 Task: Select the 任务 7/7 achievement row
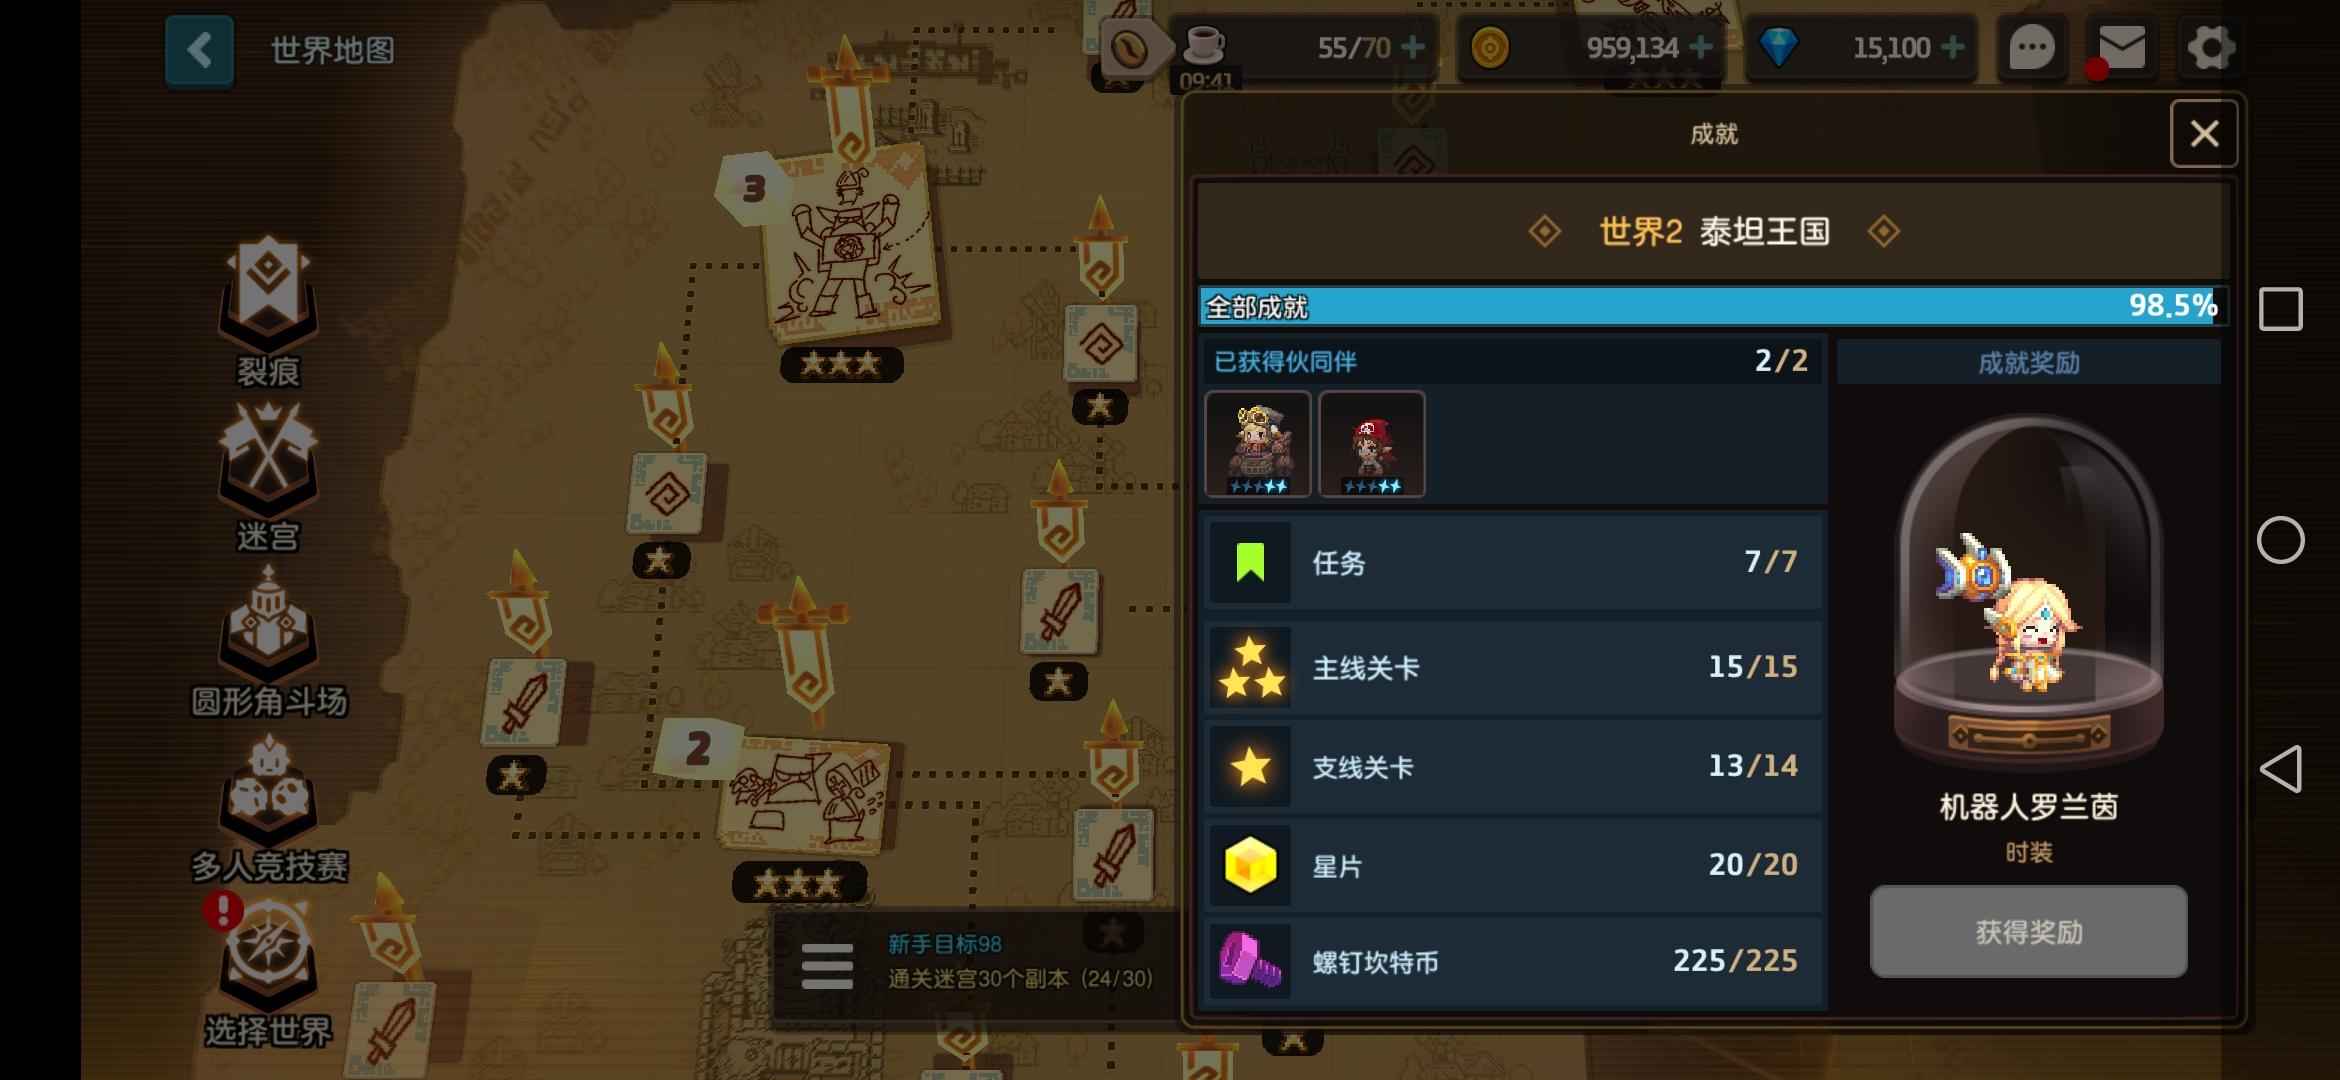tap(1514, 562)
